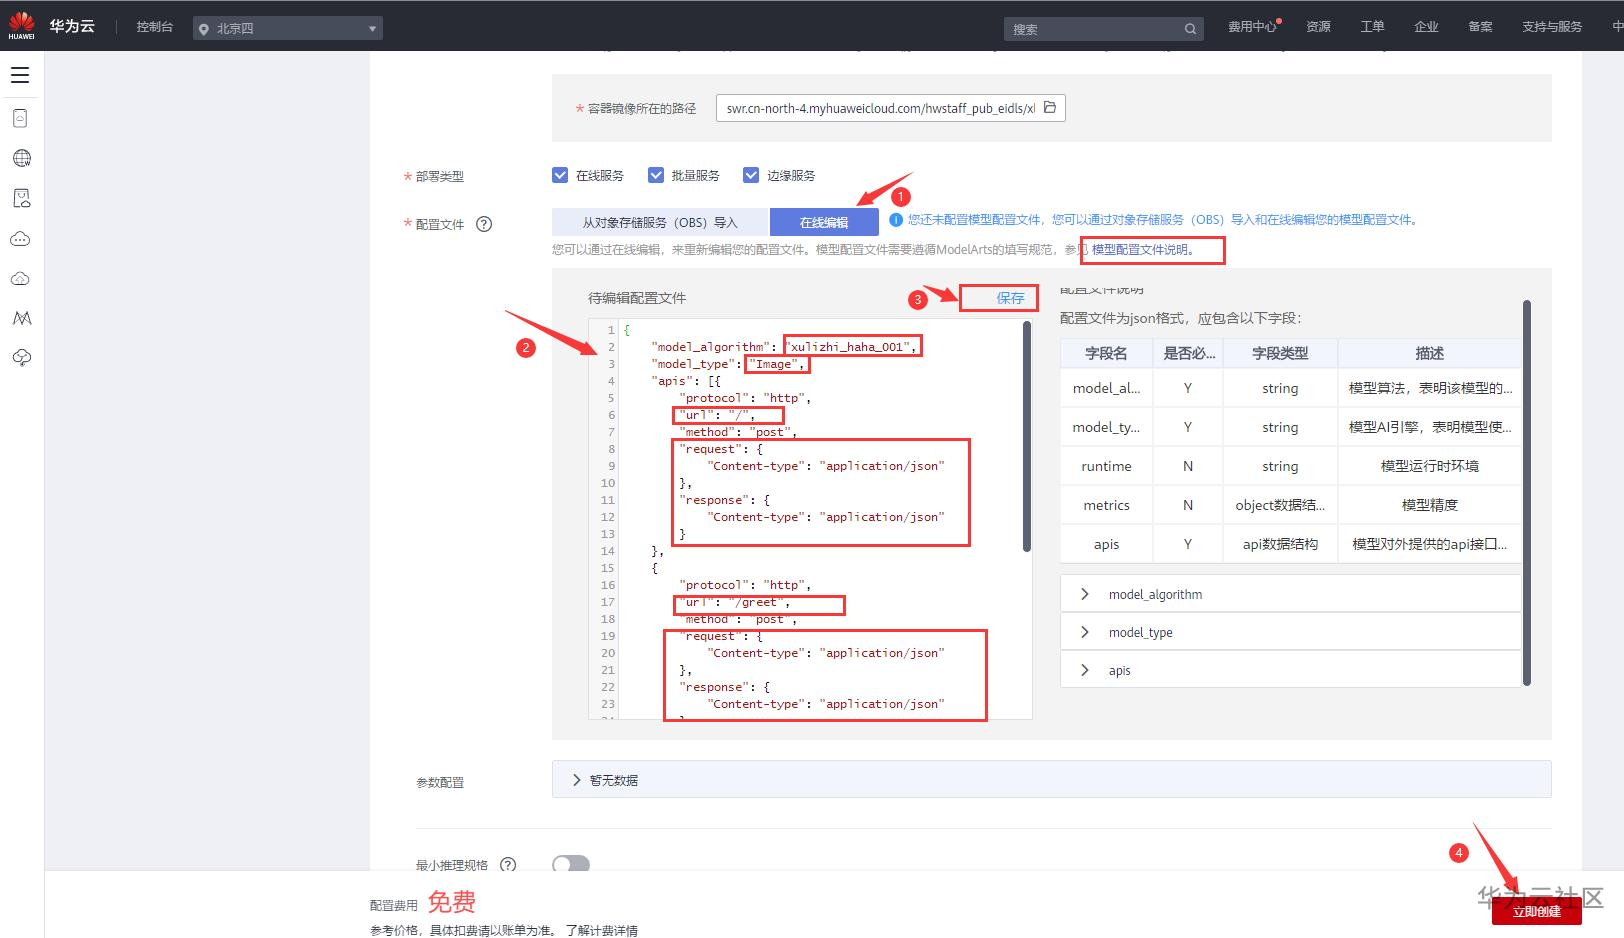Screen dimensions: 1624x938
Task: Expand the apis section
Action: [x=1290, y=670]
